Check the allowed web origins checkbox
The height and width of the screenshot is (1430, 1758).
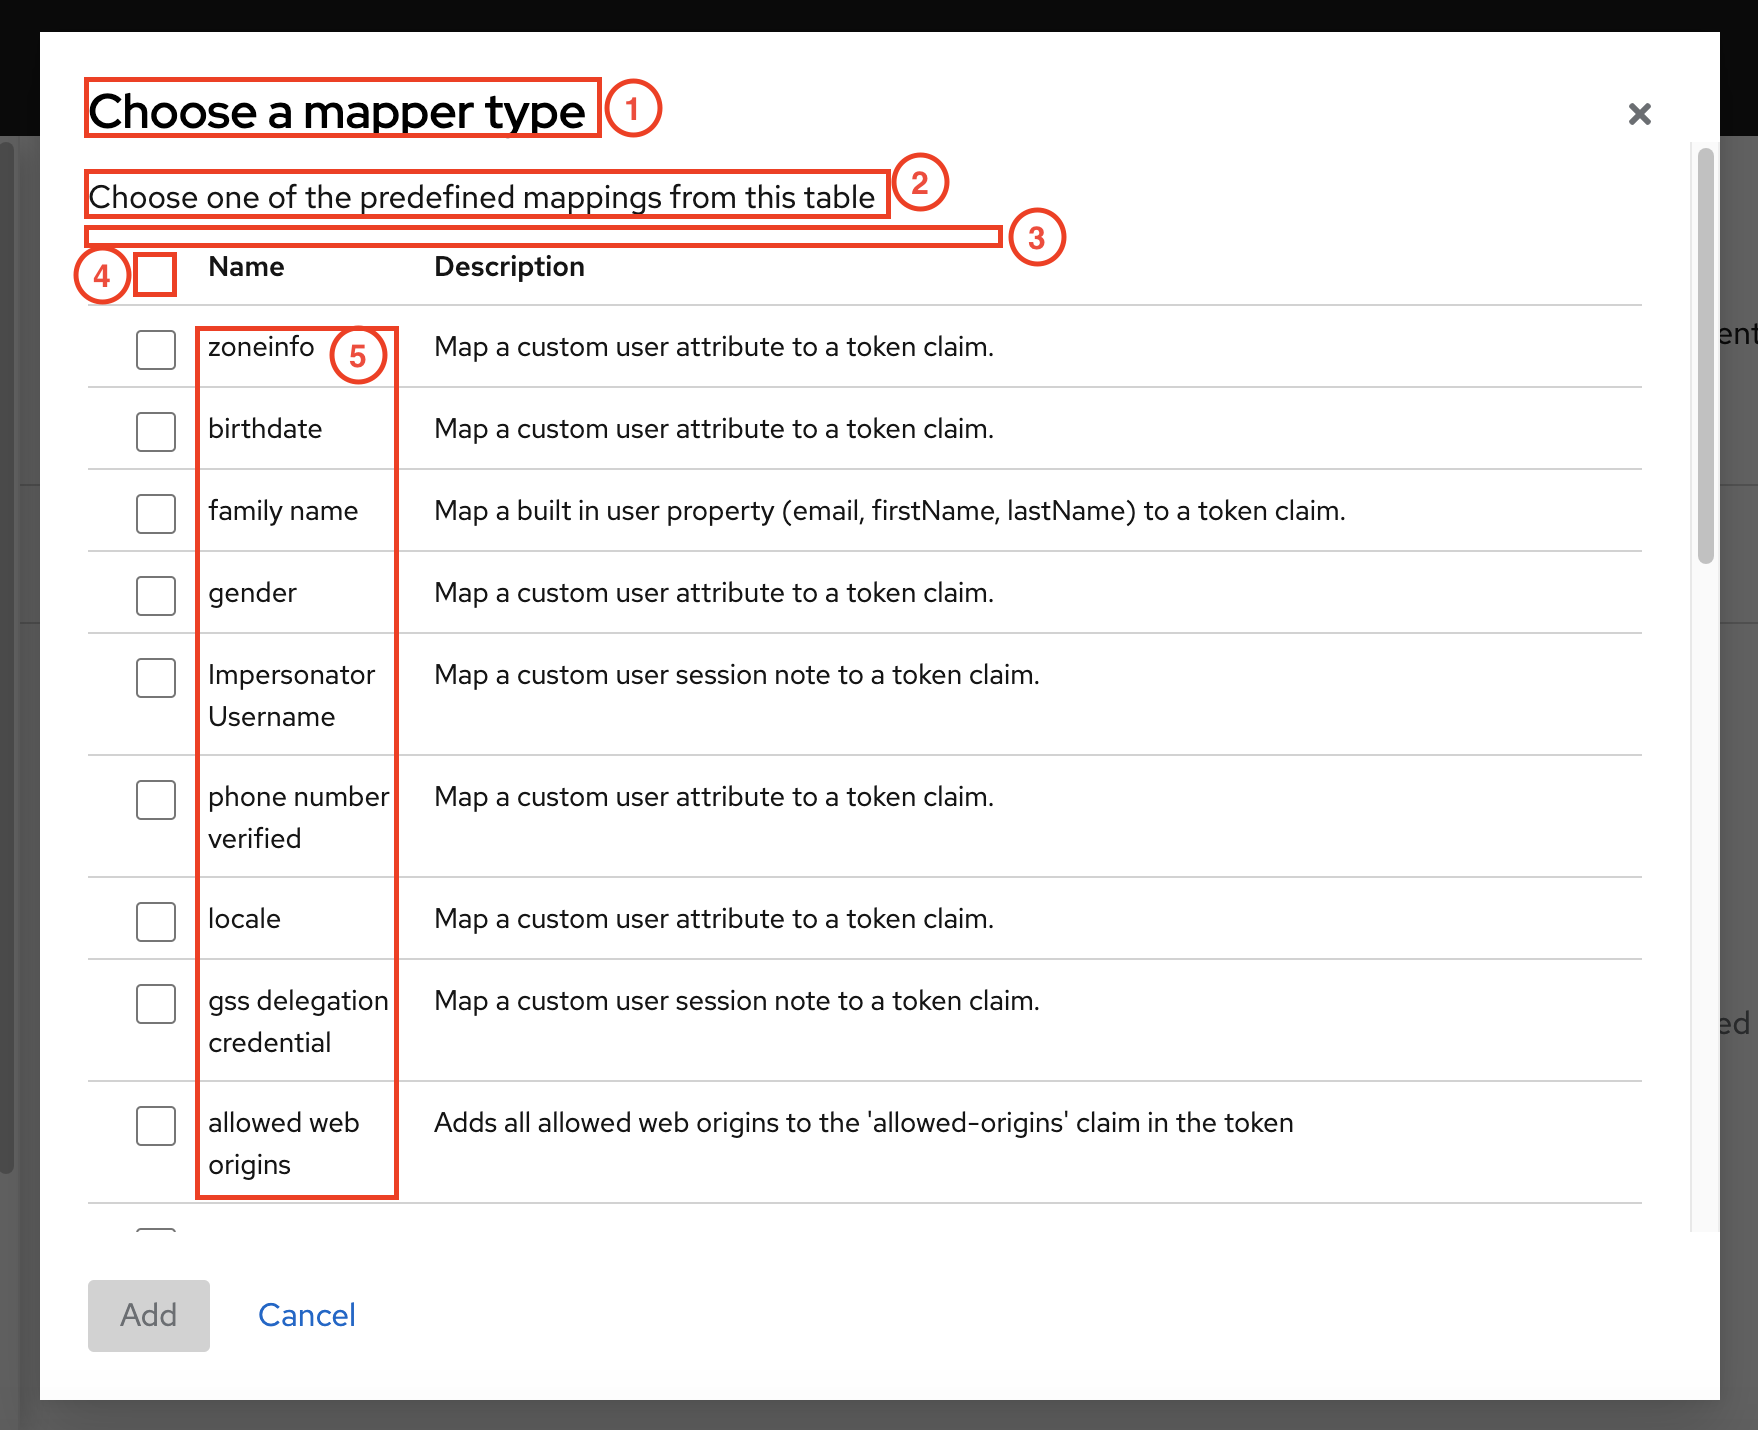click(155, 1125)
